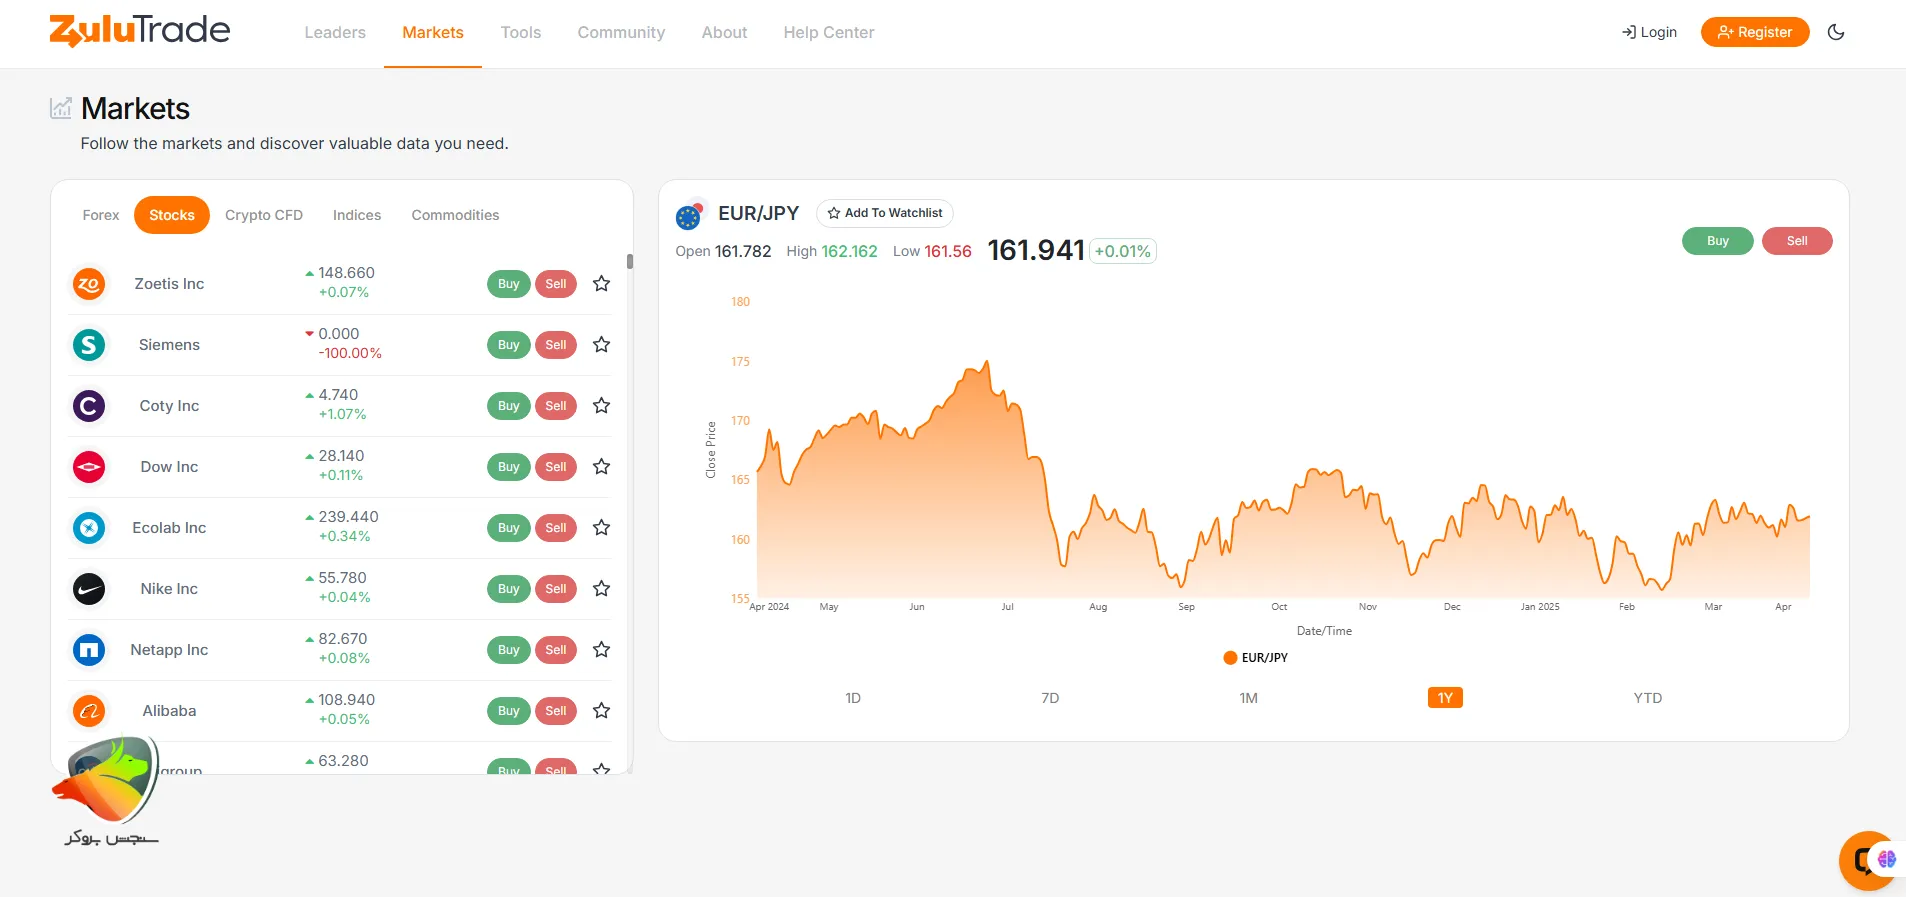Switch to the Crypto CFD tab
The height and width of the screenshot is (897, 1906).
pyautogui.click(x=264, y=215)
